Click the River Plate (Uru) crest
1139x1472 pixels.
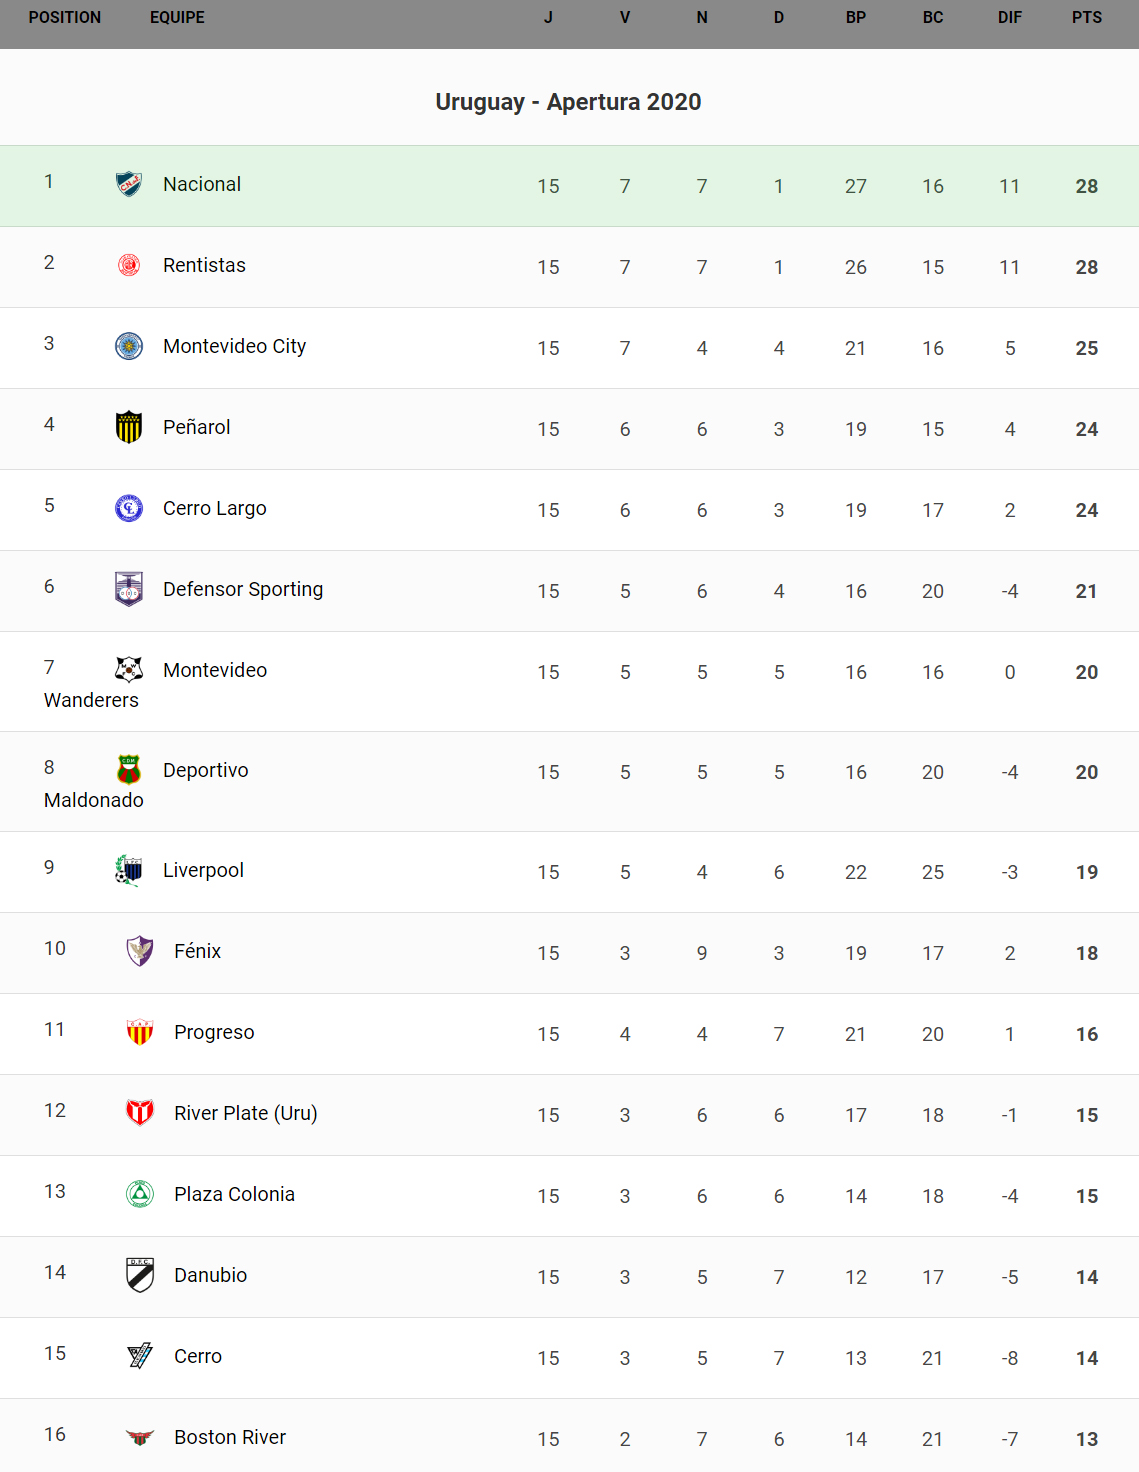coord(140,1113)
